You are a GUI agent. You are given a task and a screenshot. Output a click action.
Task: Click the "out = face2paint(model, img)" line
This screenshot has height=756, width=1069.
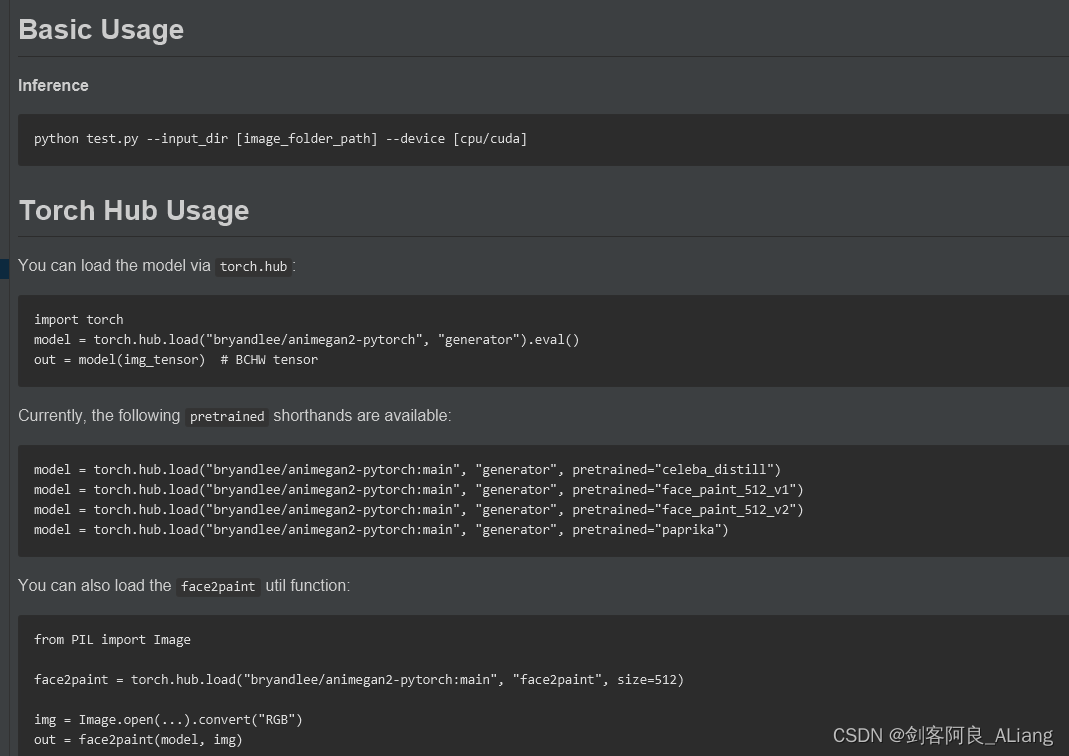point(138,740)
